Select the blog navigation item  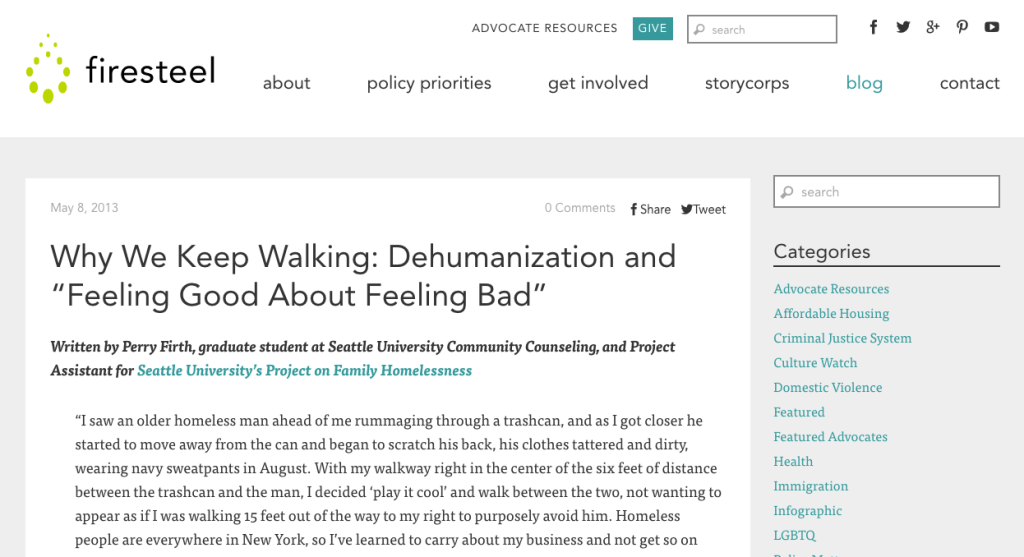point(864,83)
